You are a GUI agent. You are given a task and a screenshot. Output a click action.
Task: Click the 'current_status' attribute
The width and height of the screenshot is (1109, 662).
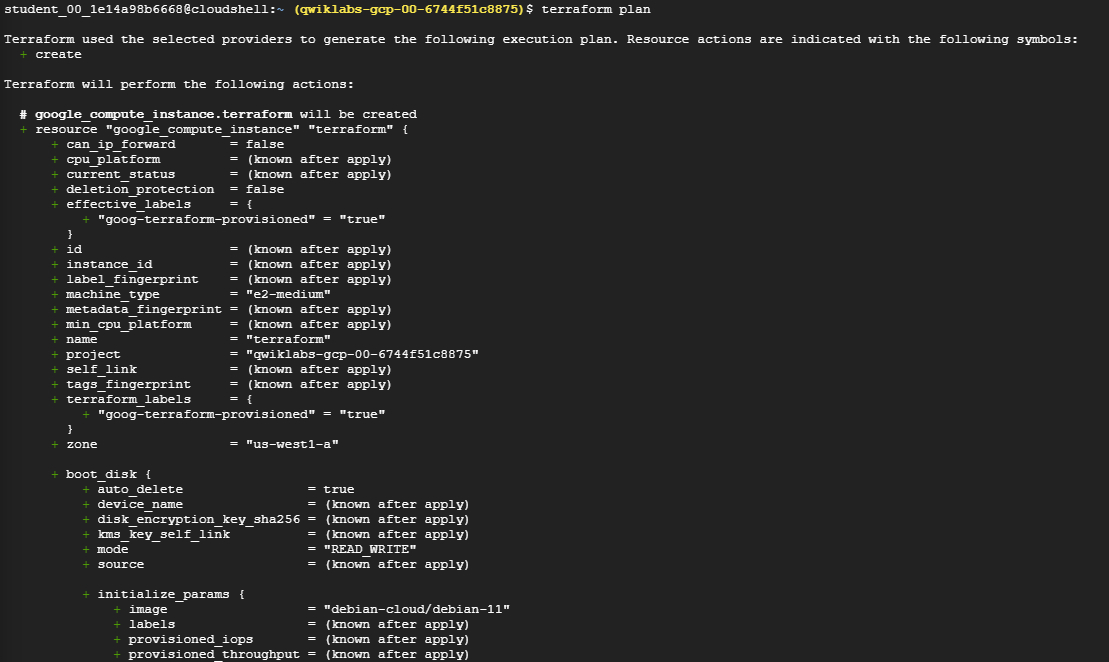121,174
